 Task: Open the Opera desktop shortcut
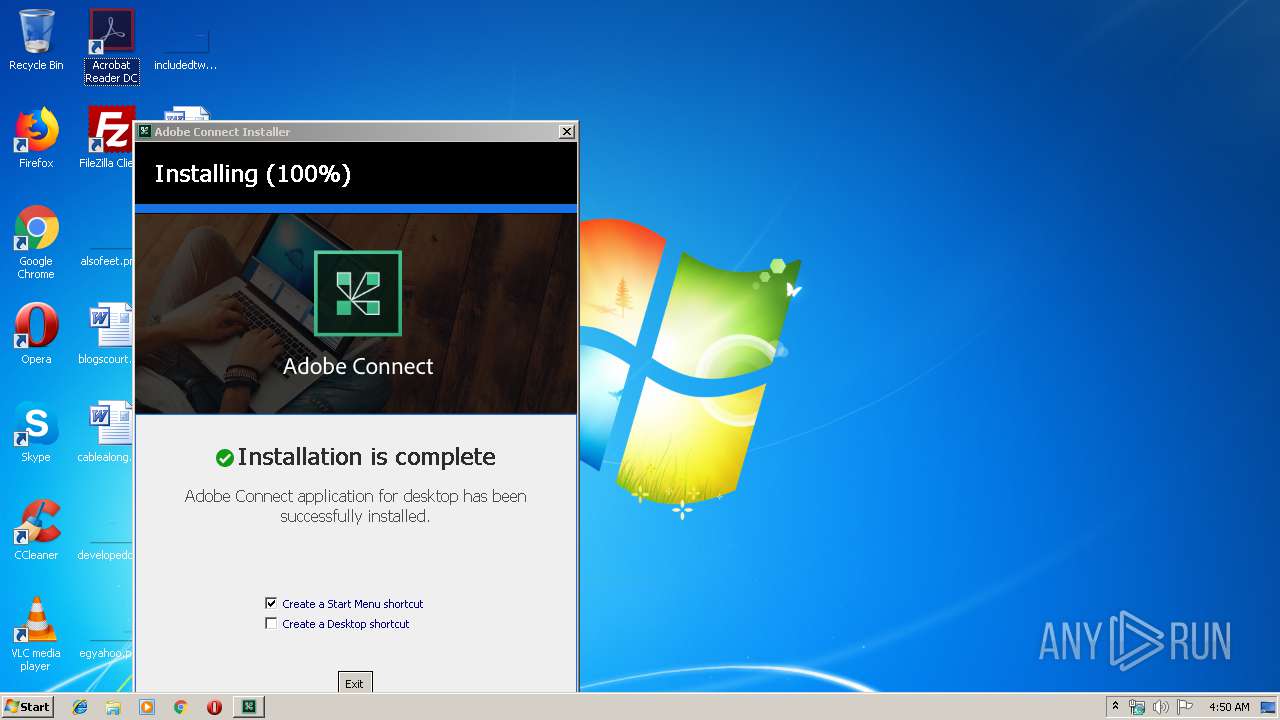(36, 334)
